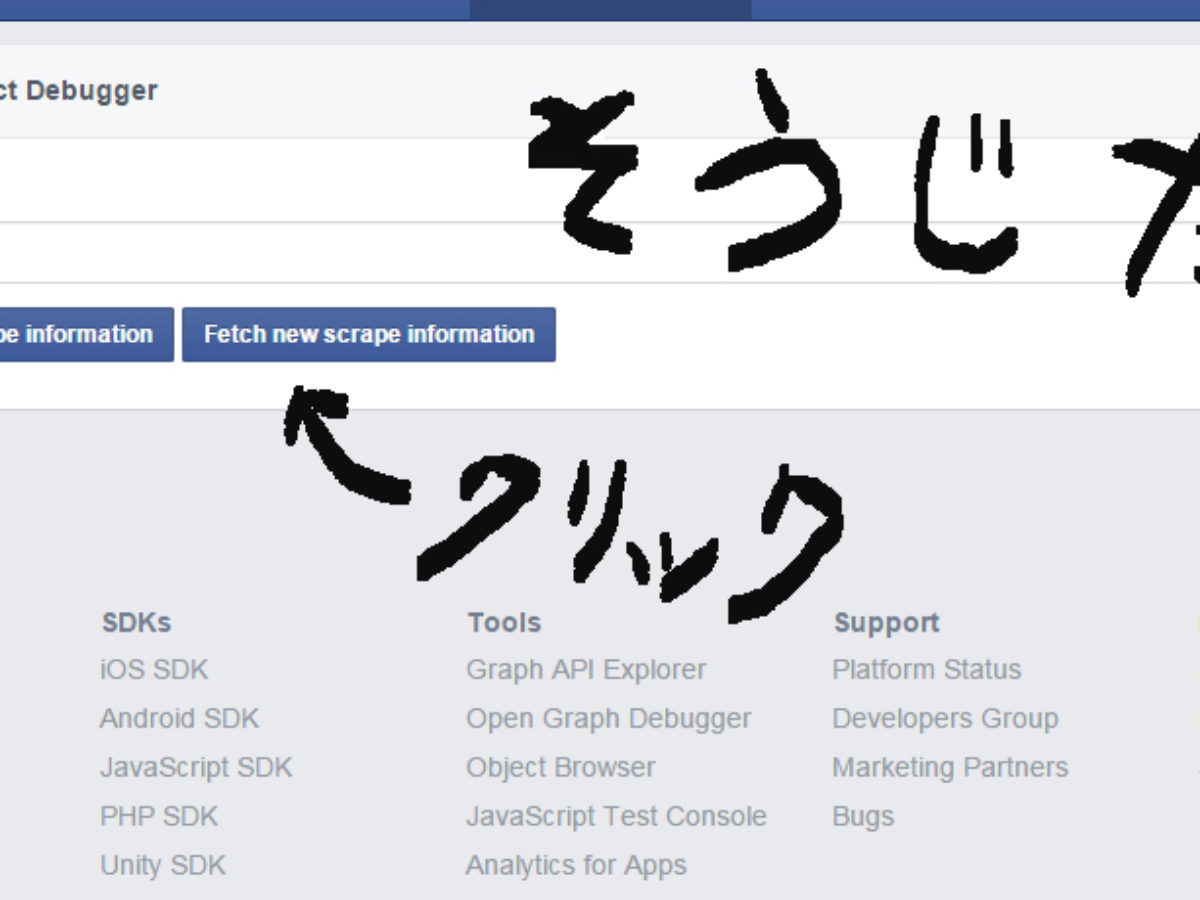This screenshot has width=1200, height=900.
Task: Click the Fetch new scrape information button
Action: coord(368,334)
